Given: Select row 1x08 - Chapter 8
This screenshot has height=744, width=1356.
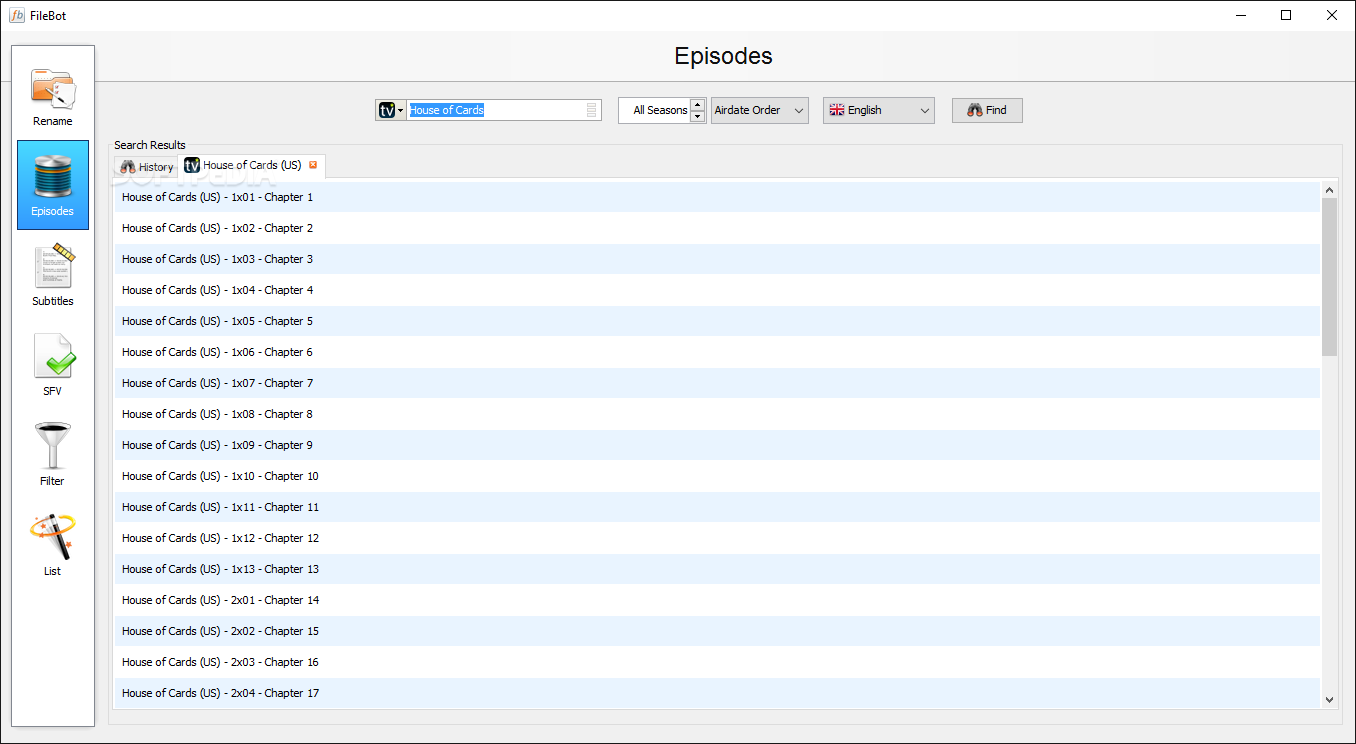Looking at the screenshot, I should point(718,414).
